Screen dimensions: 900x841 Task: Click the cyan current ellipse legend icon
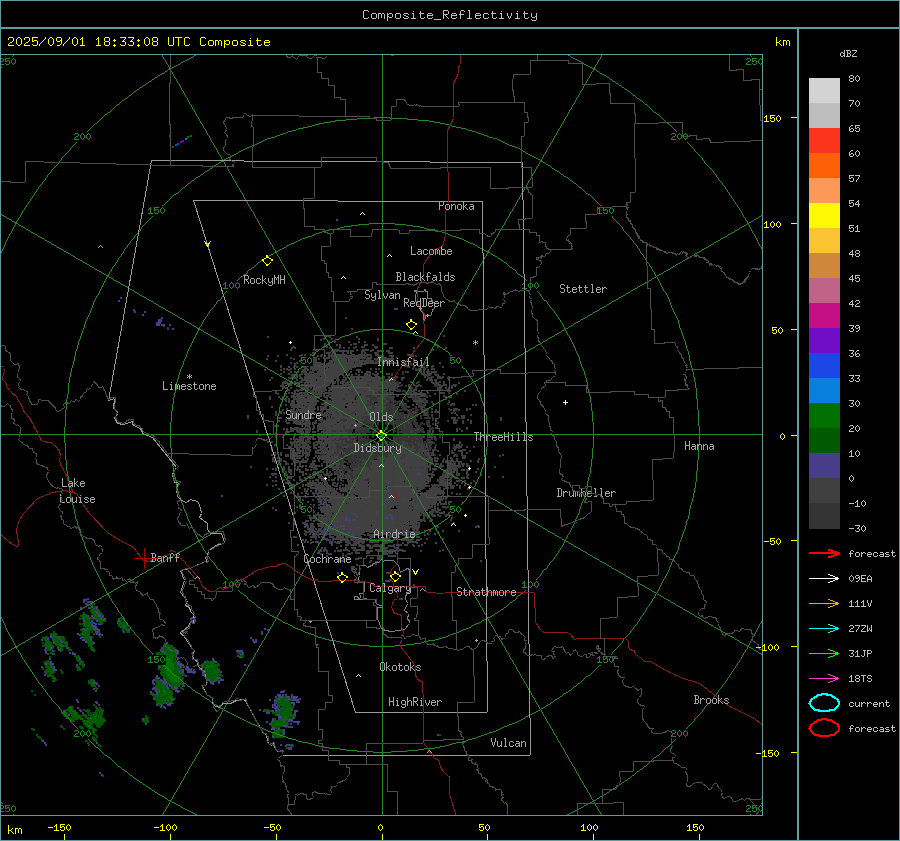(824, 703)
